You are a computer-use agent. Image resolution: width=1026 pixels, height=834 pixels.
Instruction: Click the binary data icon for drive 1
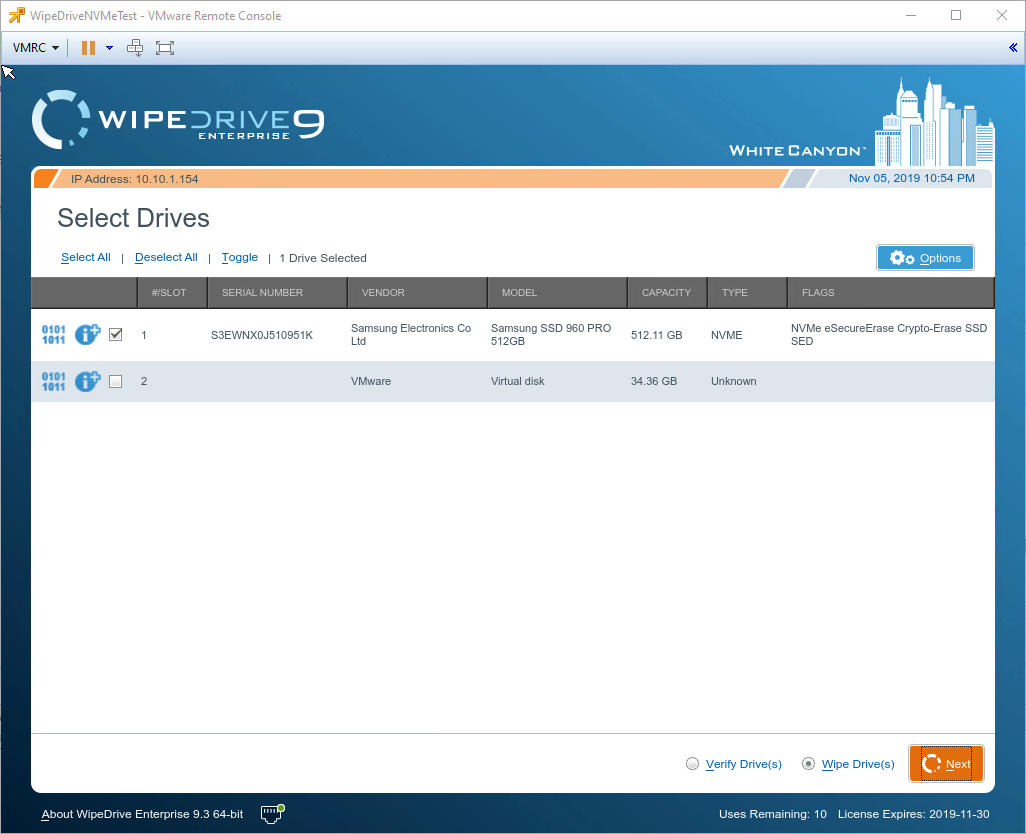(x=54, y=335)
